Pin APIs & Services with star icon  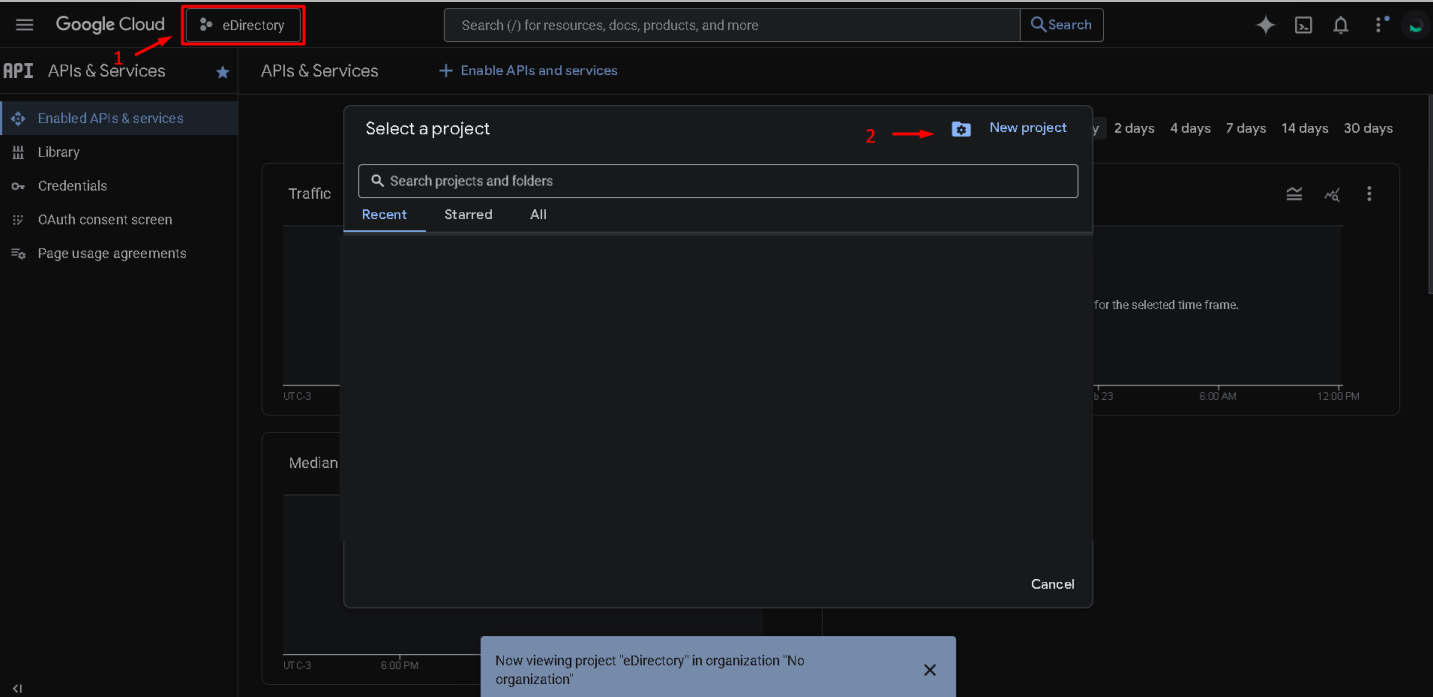(222, 72)
